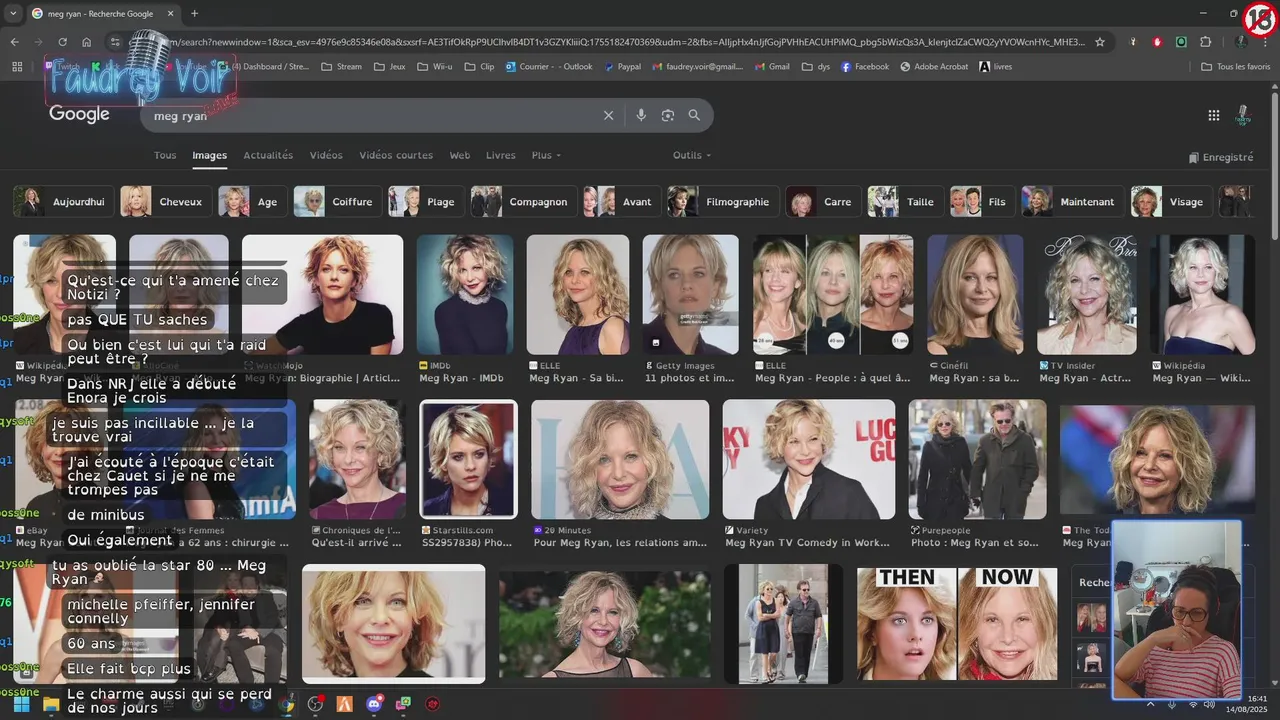Open the orange app icon in taskbar
Image resolution: width=1280 pixels, height=720 pixels.
coord(345,704)
